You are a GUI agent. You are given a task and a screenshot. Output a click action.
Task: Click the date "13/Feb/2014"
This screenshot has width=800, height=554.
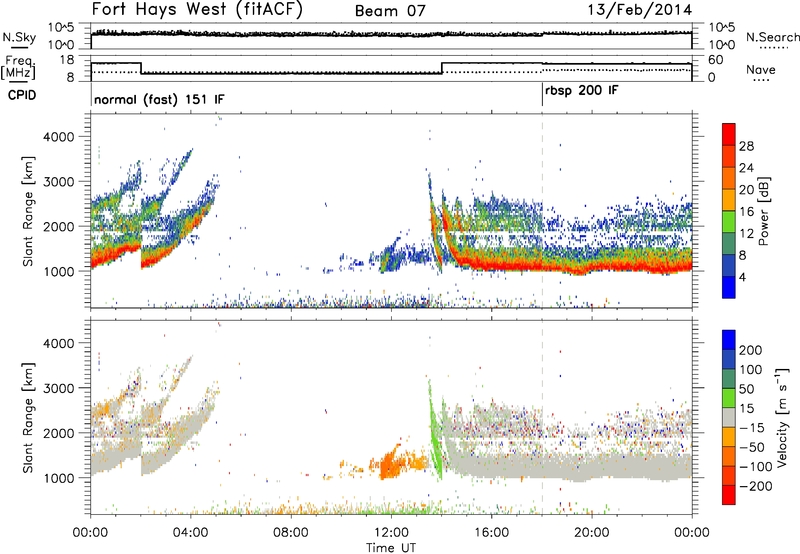640,10
